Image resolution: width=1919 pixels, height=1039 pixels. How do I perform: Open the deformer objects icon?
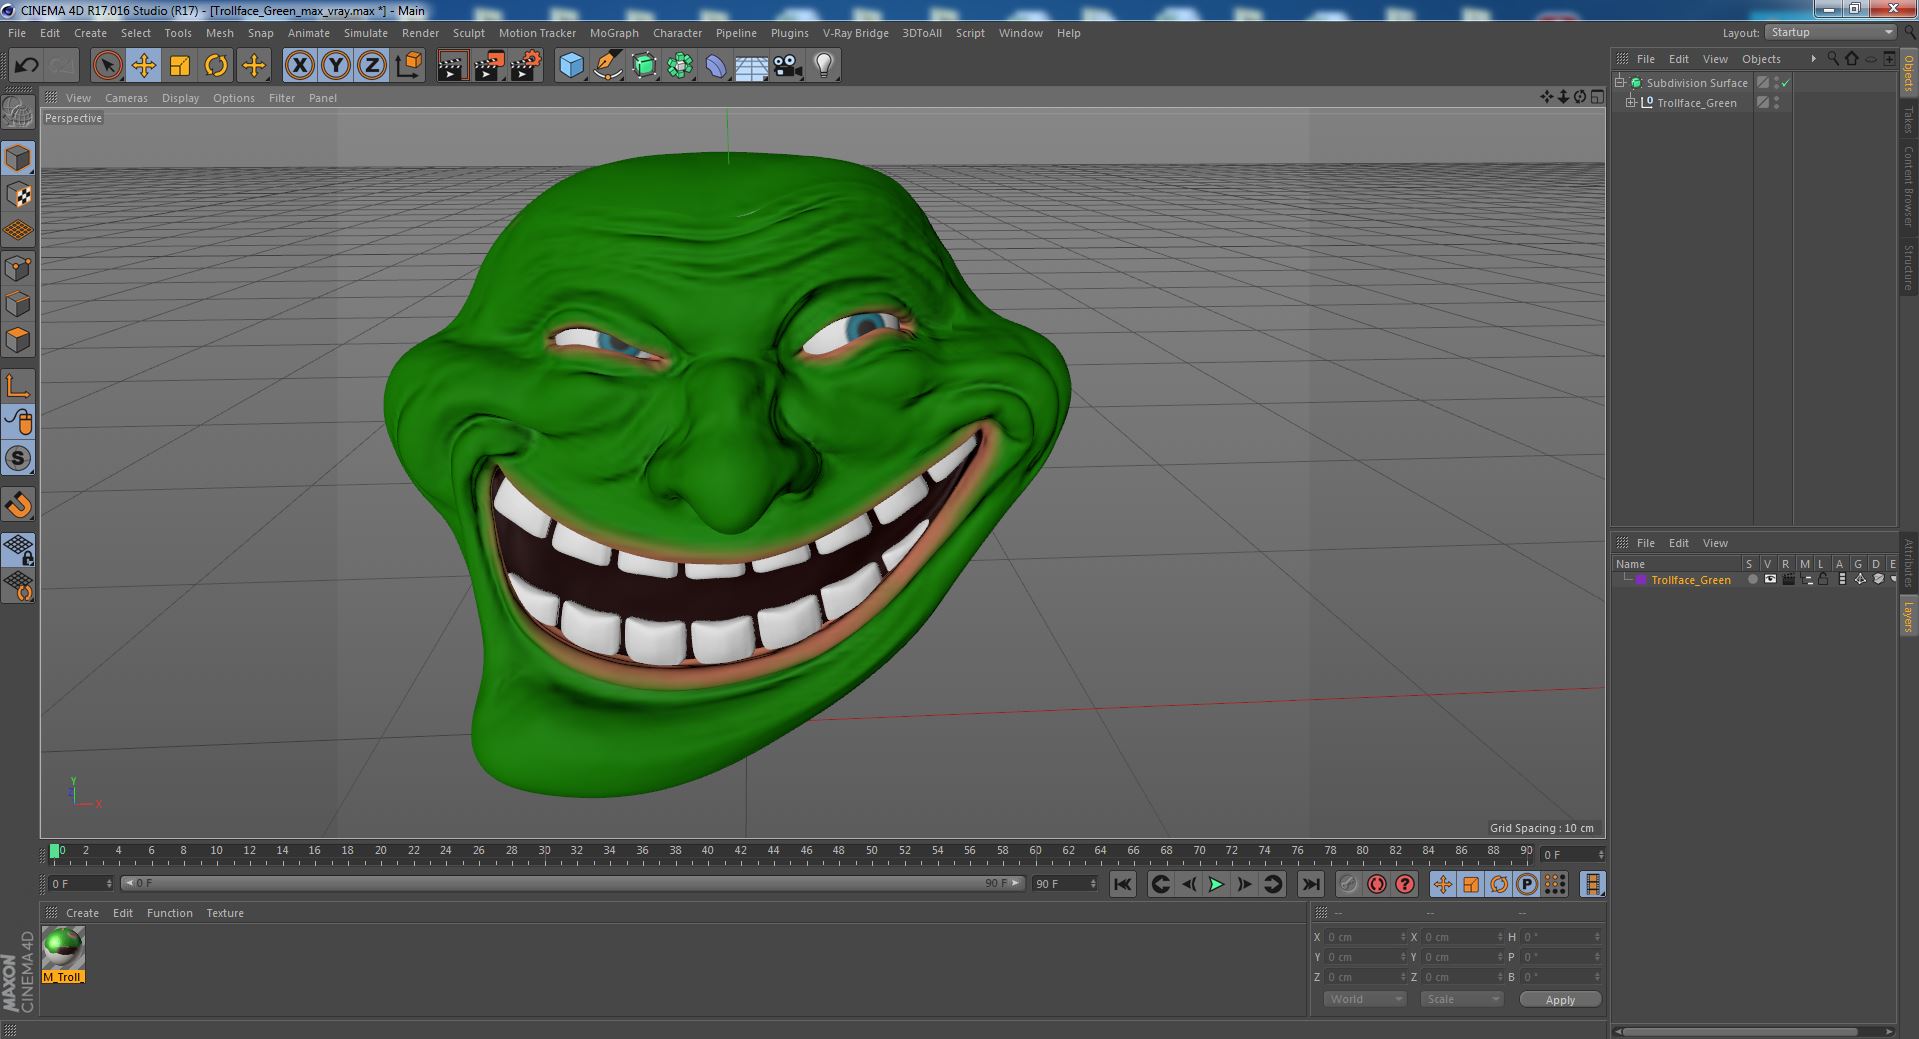(x=716, y=66)
